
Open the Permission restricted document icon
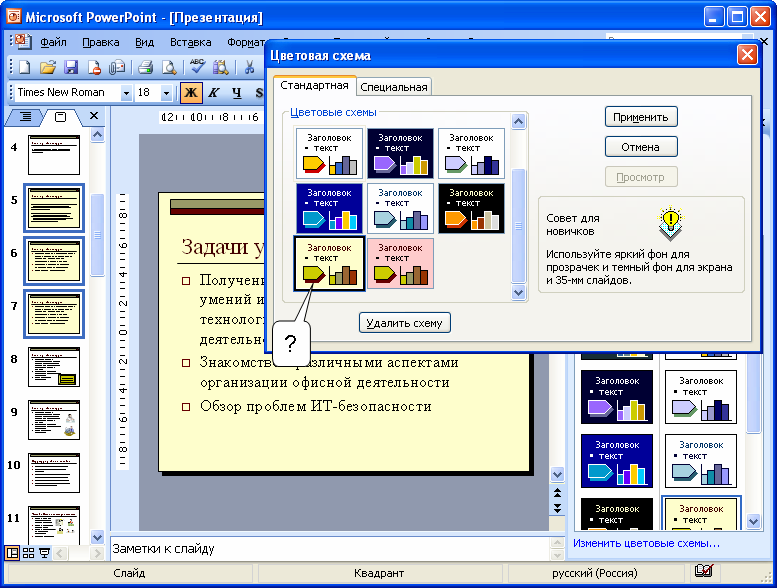point(94,67)
